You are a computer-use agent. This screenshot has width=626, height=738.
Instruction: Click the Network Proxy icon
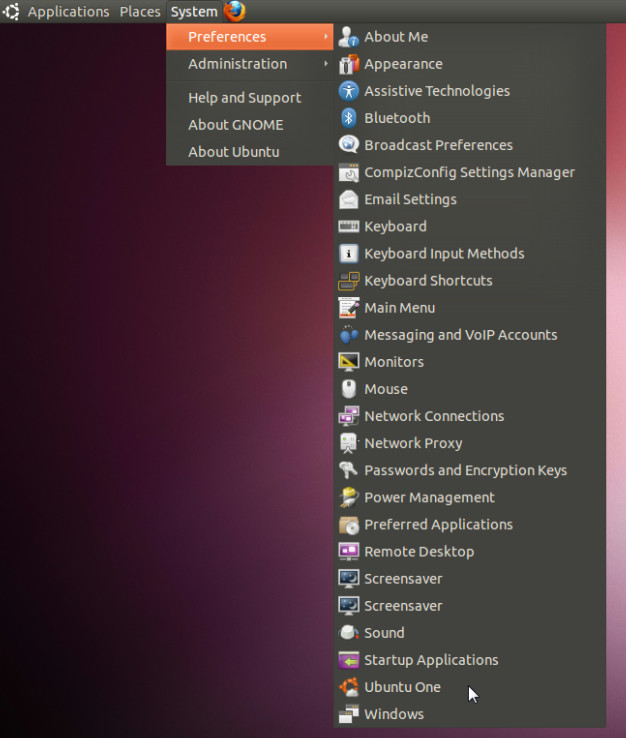(x=349, y=443)
